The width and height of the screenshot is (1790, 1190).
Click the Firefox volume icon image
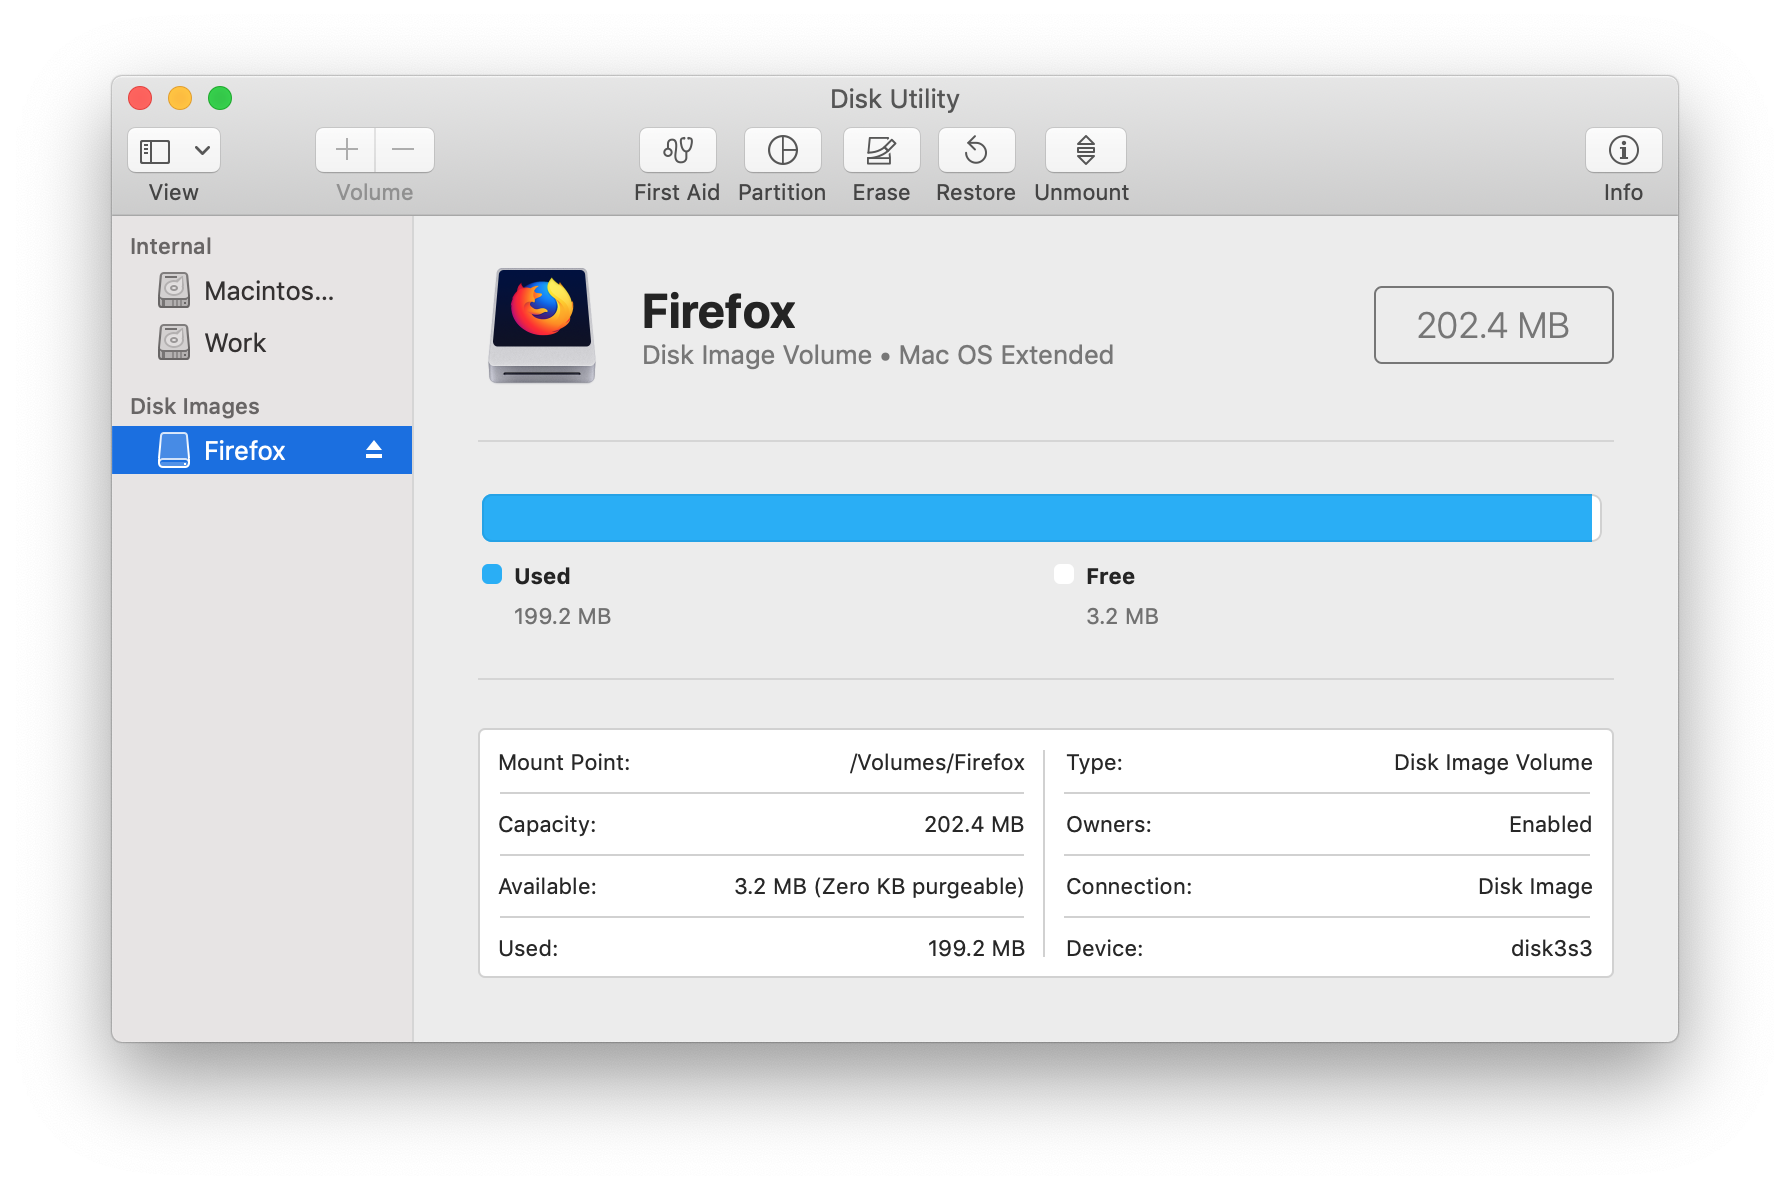[542, 325]
